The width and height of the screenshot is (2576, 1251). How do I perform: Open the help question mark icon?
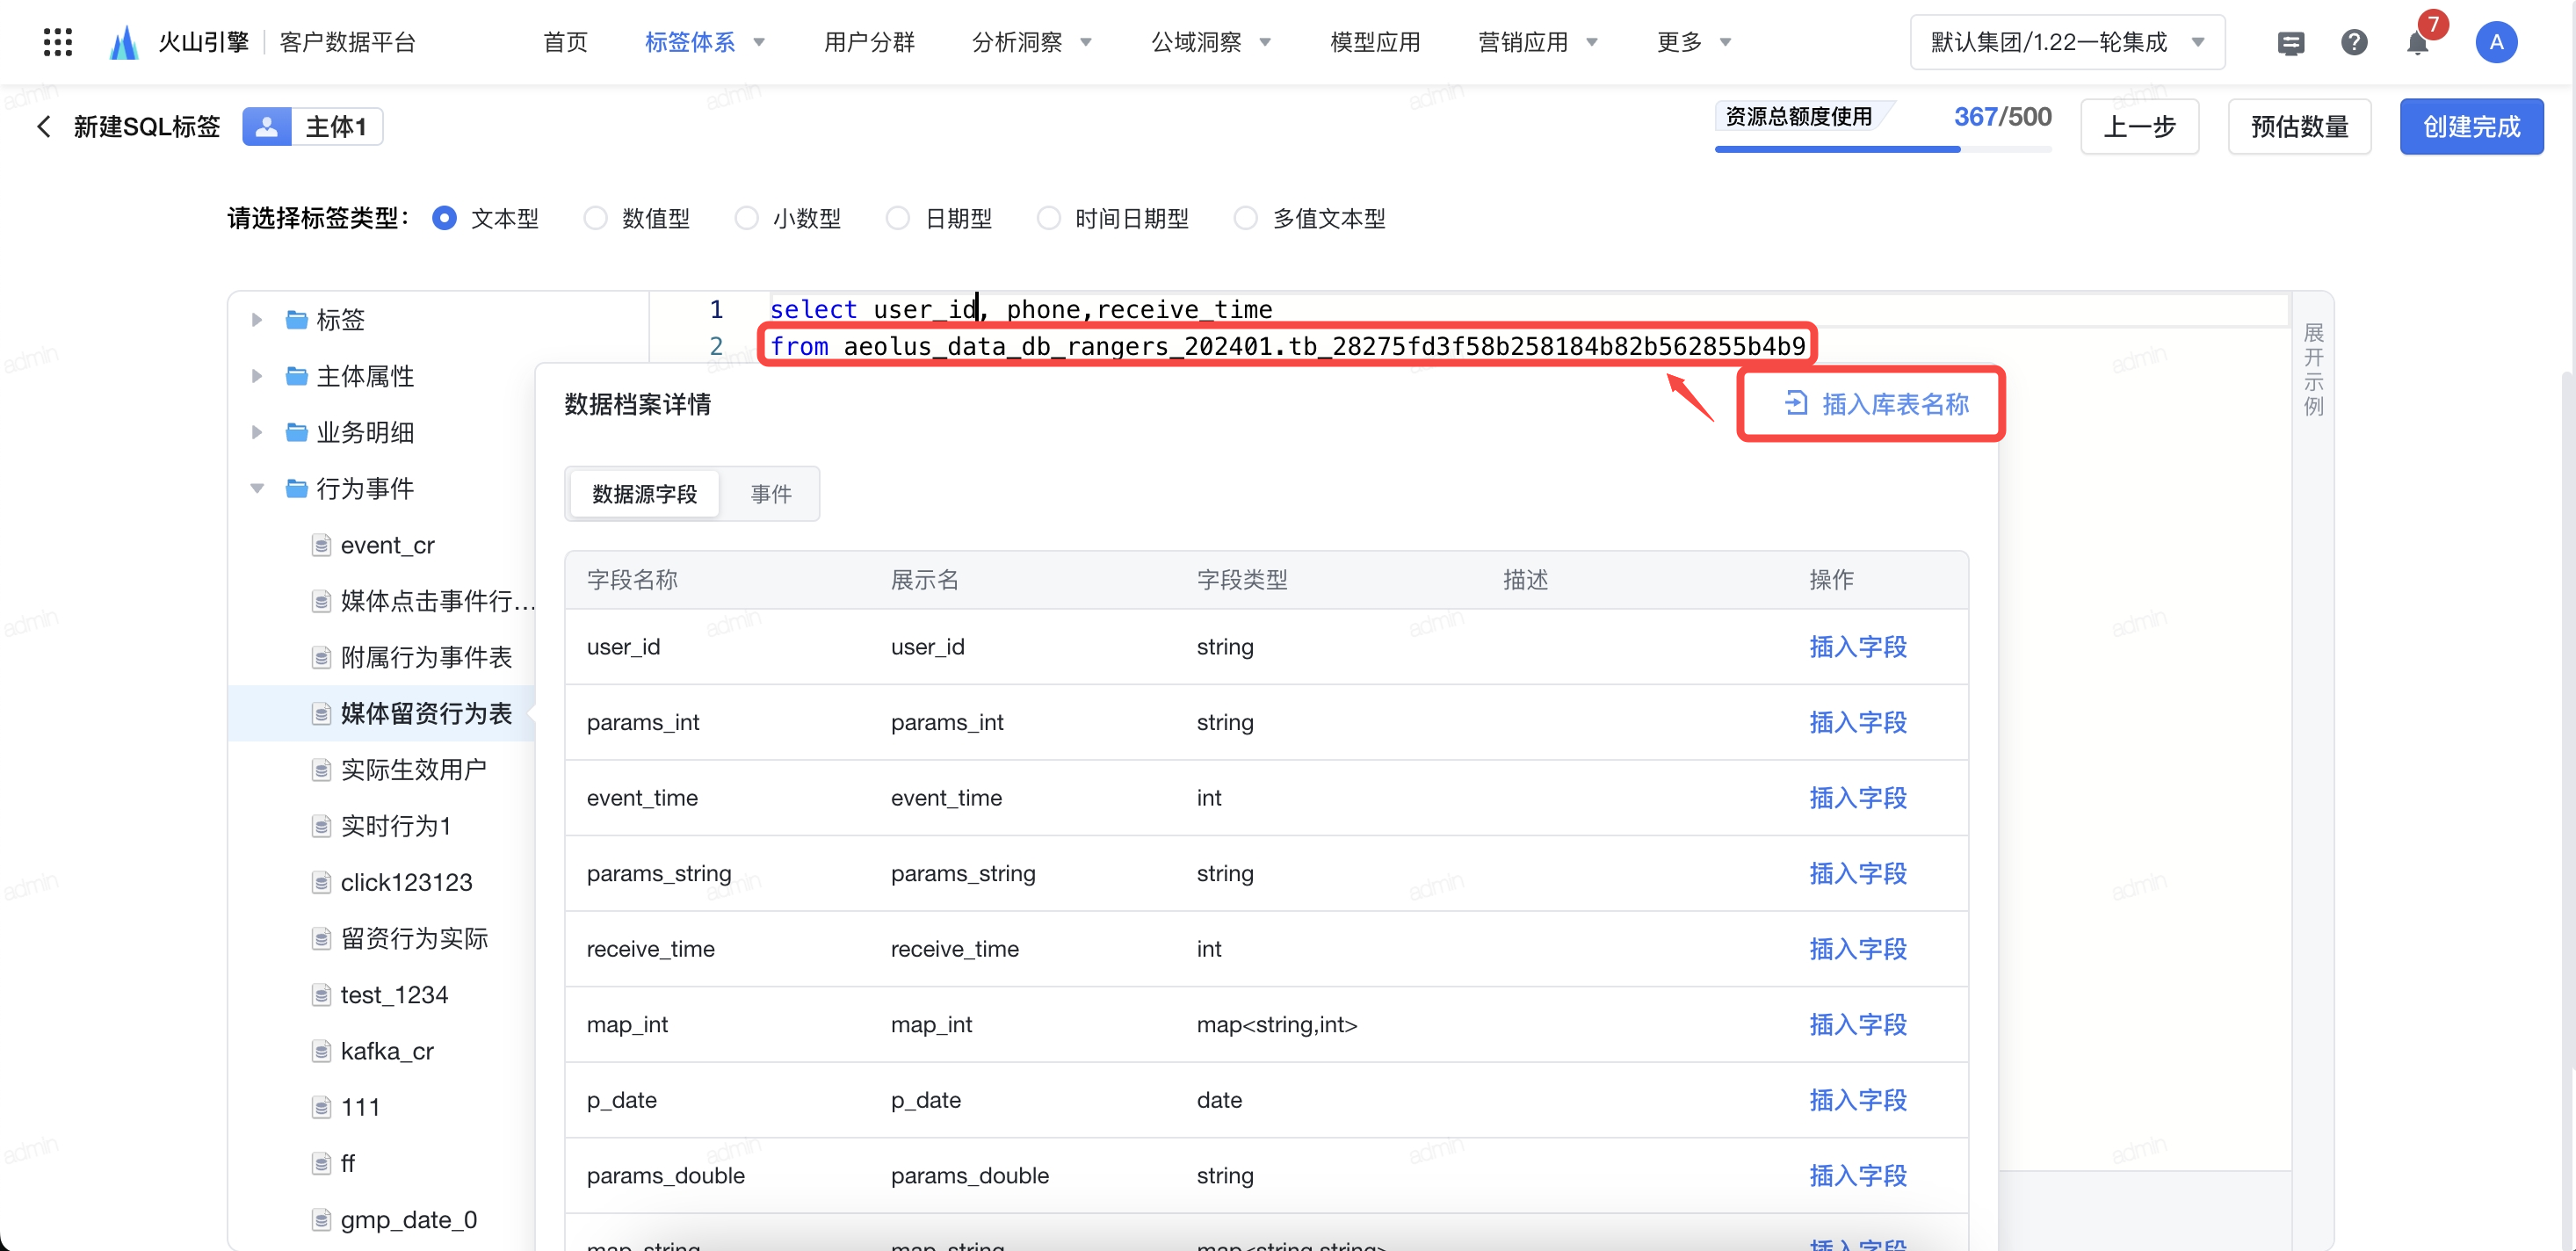click(x=2354, y=42)
